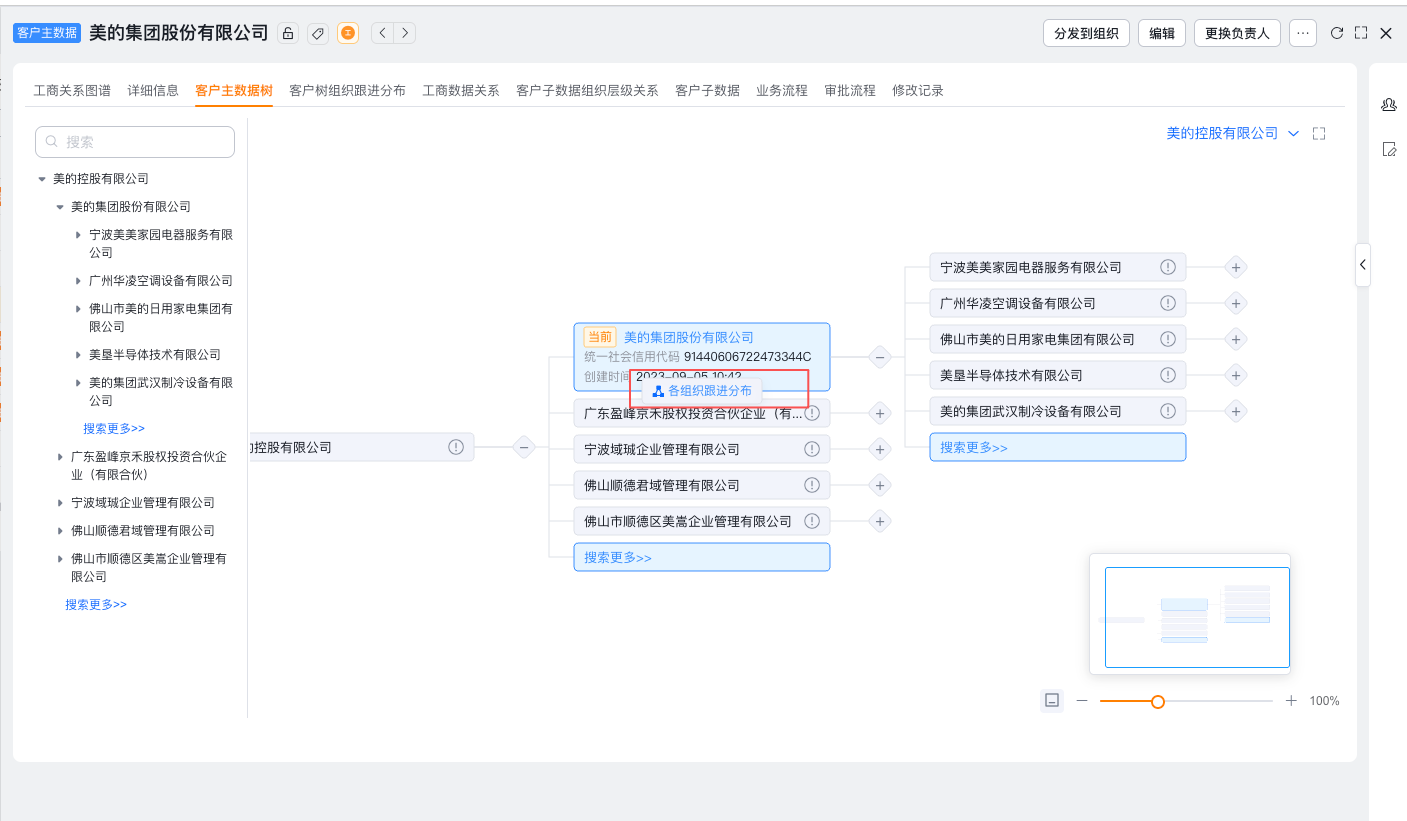Click 搜索更多>> under 美的集团武汉制冷设备 in tree
1407x821 pixels.
pos(114,429)
